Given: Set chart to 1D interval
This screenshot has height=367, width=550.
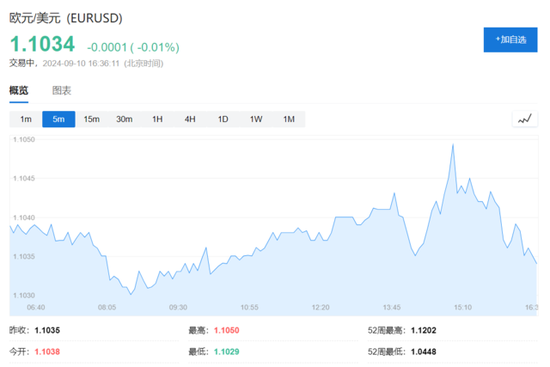Looking at the screenshot, I should tap(223, 119).
